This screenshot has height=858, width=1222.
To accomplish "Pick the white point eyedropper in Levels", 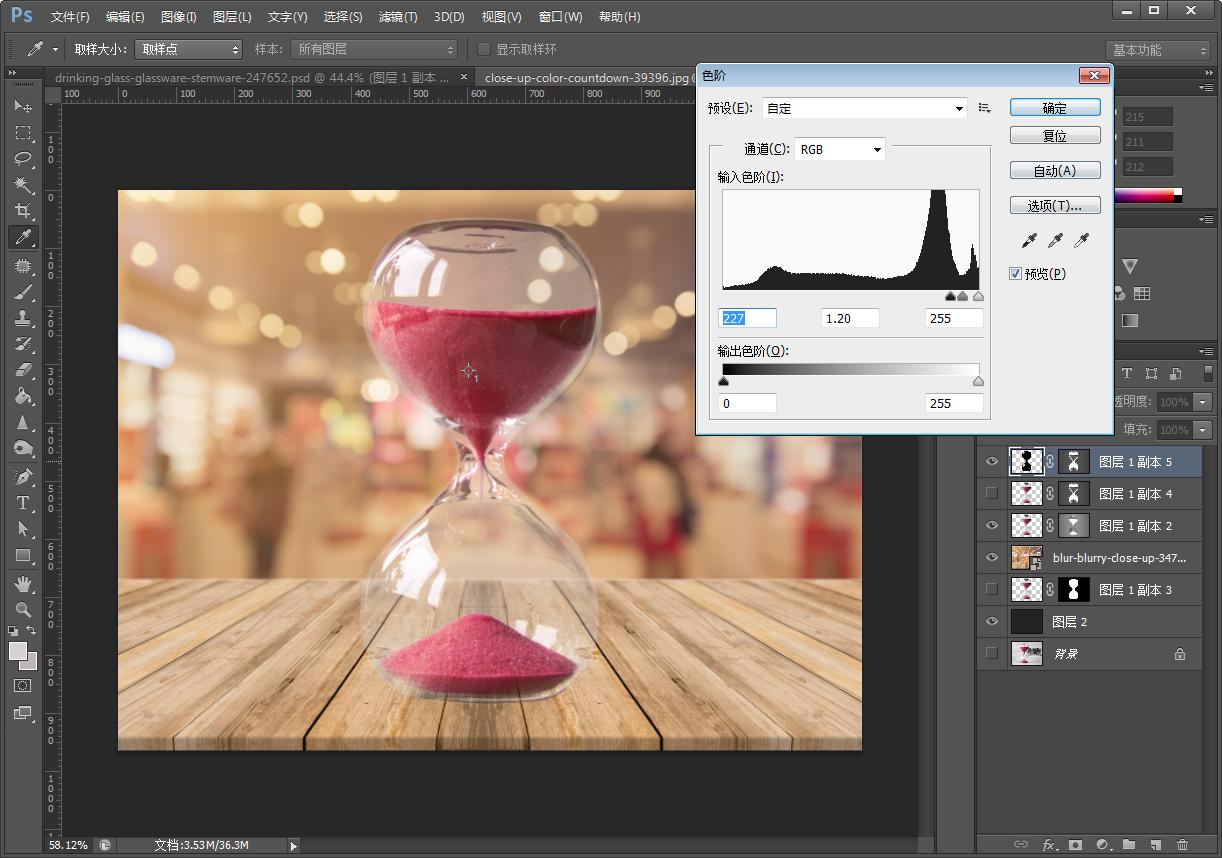I will coord(1080,240).
